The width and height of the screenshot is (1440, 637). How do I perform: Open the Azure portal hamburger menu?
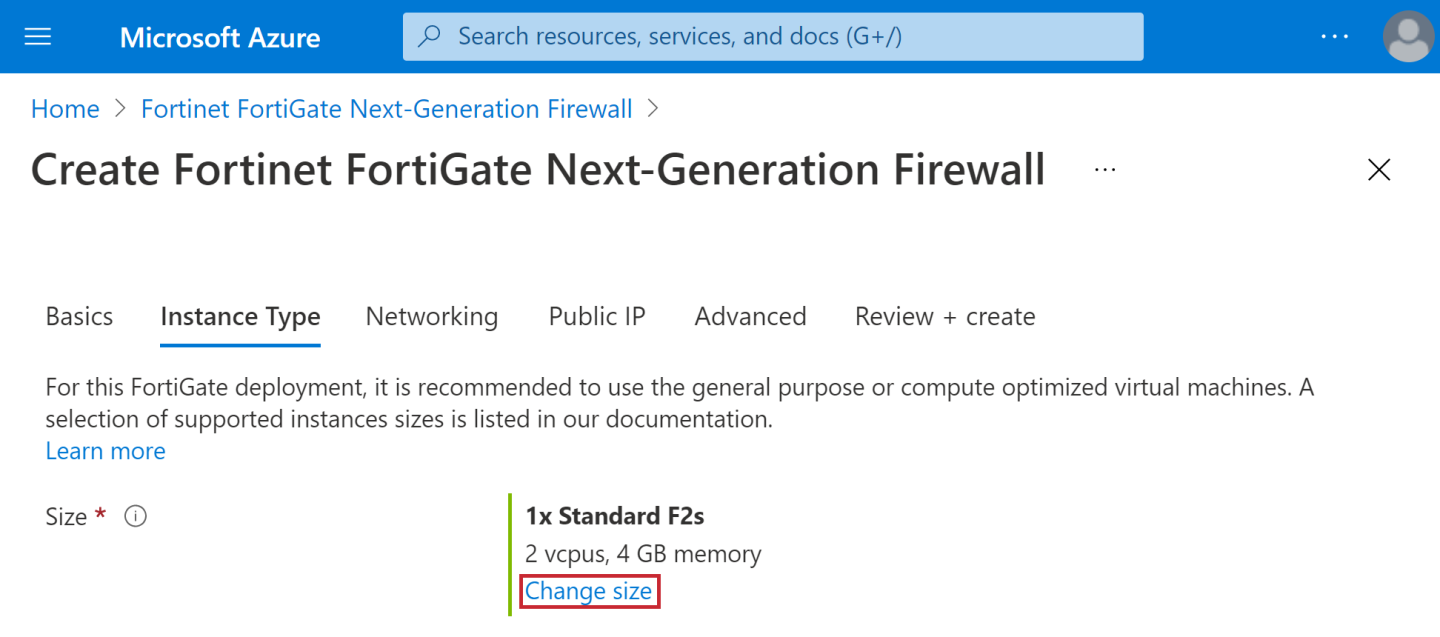(x=38, y=37)
